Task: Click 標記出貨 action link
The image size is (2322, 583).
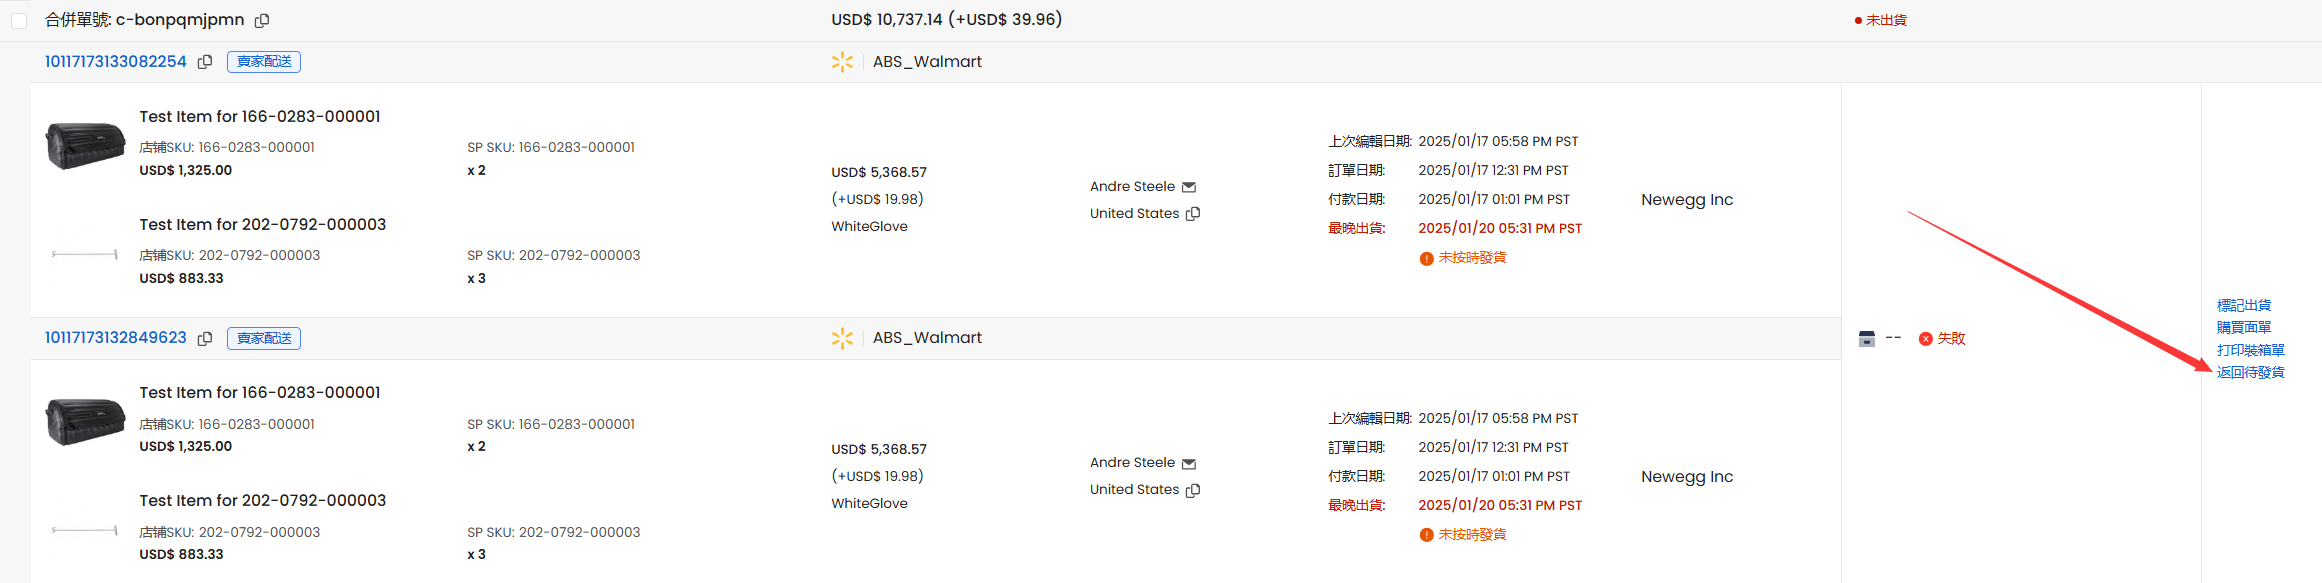Action: click(2243, 305)
